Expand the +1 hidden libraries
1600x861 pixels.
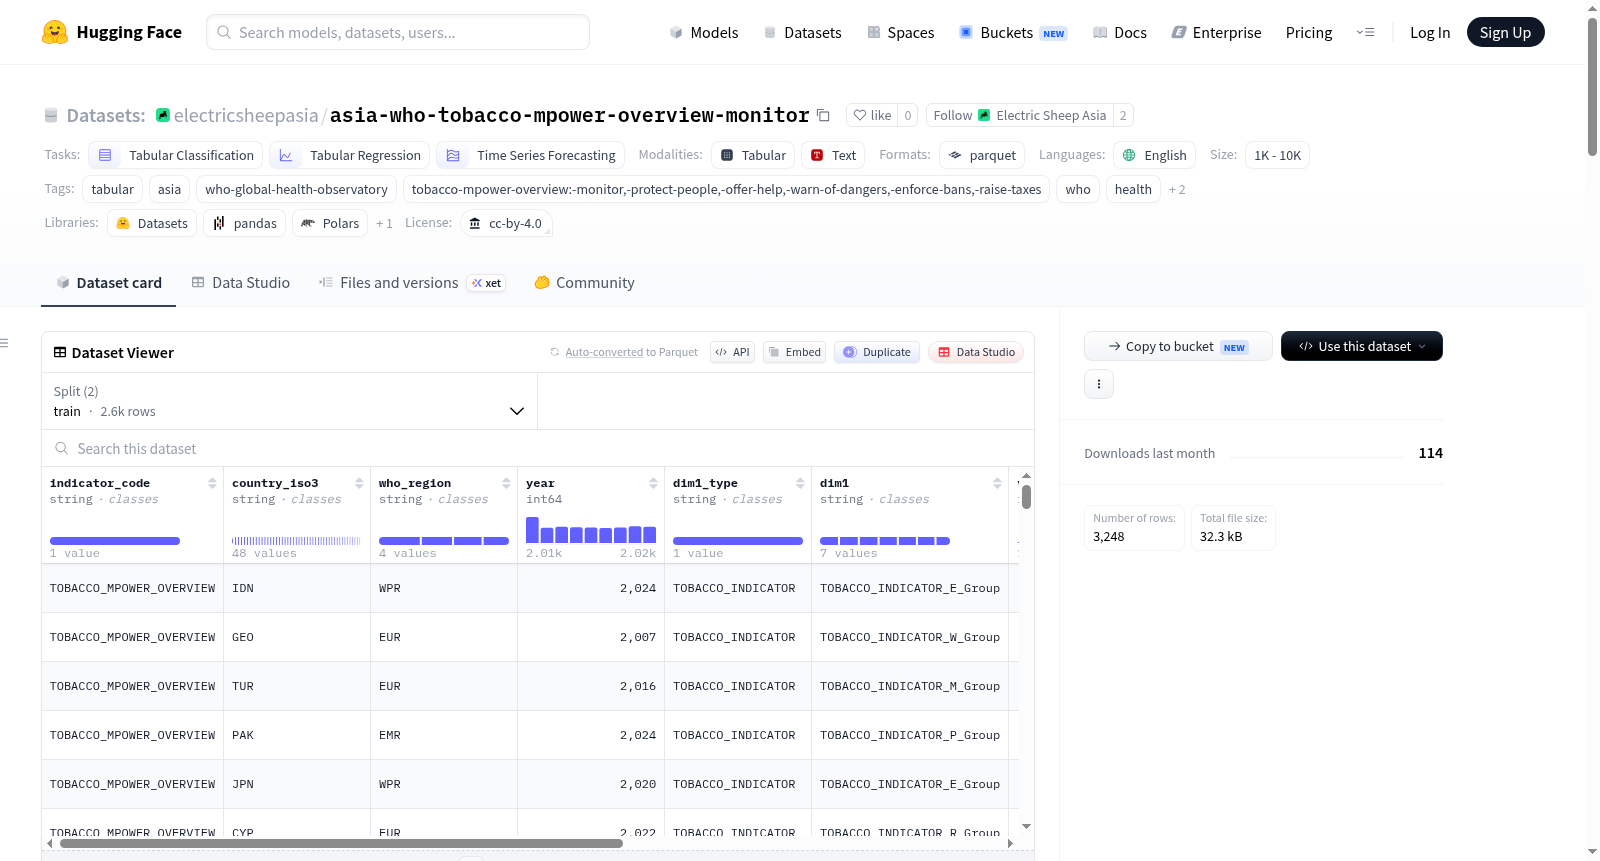(x=384, y=224)
